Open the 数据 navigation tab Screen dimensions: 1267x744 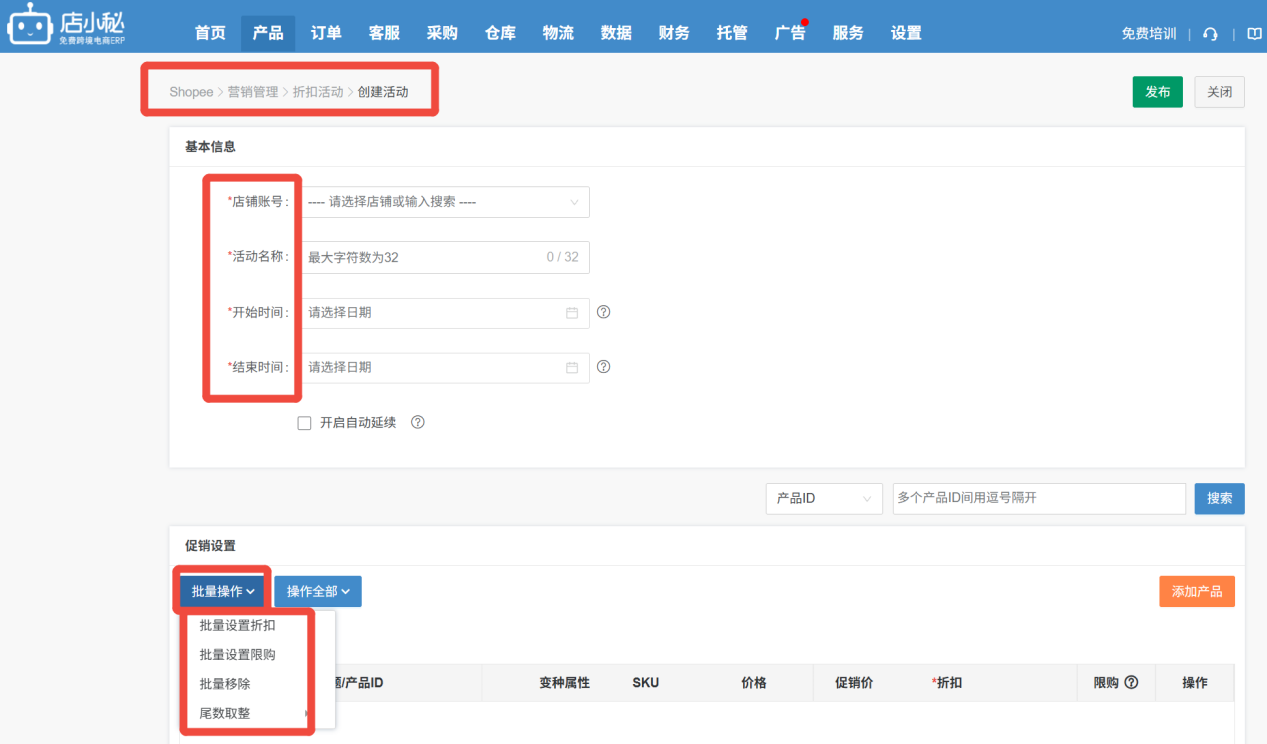click(616, 33)
